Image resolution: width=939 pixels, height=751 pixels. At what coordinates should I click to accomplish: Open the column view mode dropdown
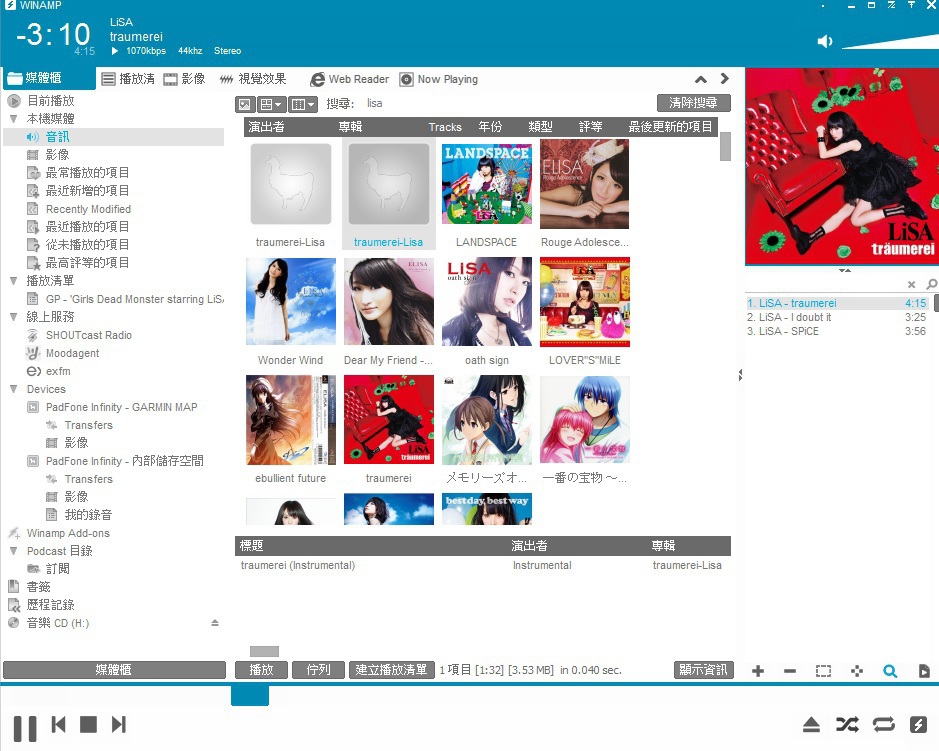(302, 104)
